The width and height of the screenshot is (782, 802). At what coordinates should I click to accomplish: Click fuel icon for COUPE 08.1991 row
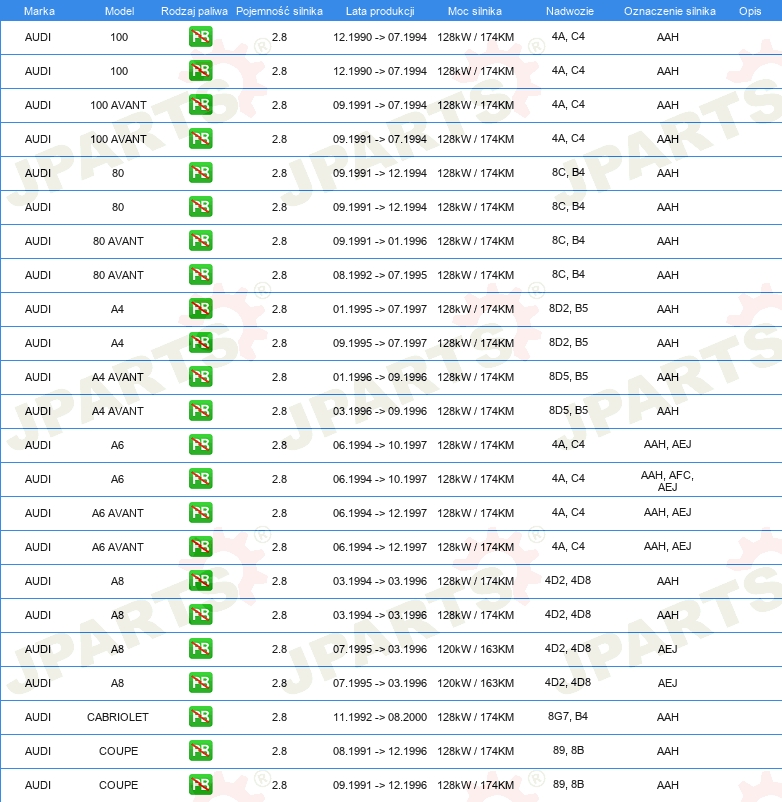point(200,750)
